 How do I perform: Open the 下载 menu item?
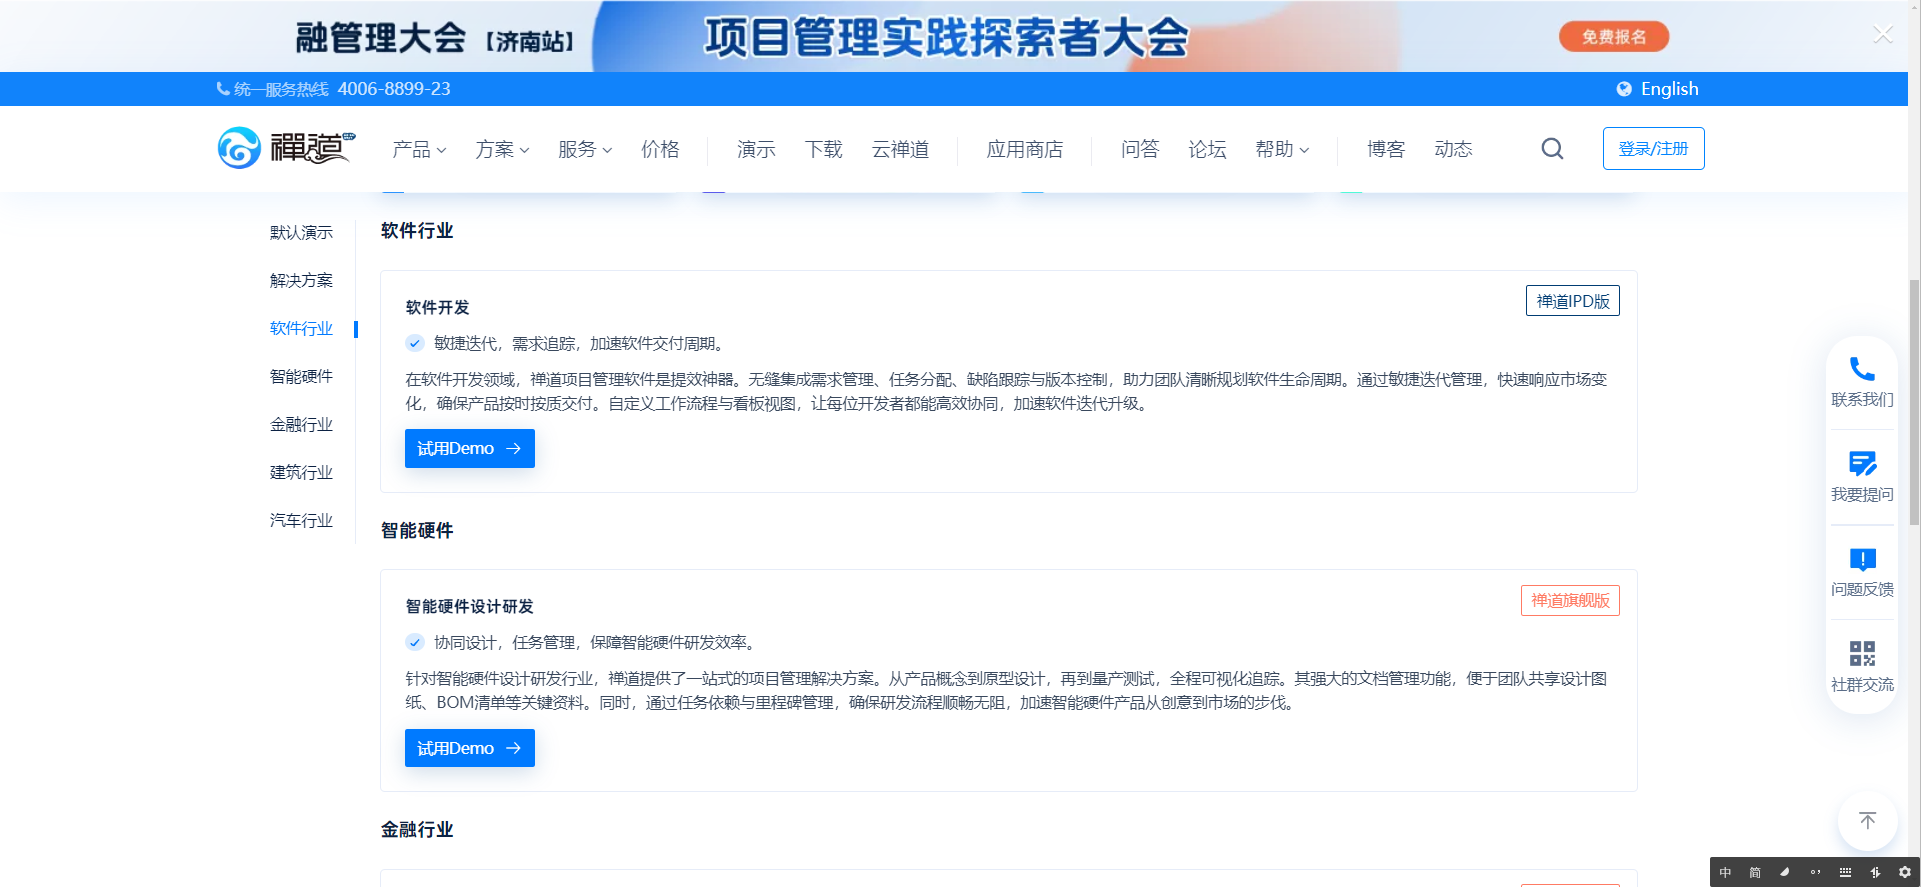[824, 149]
